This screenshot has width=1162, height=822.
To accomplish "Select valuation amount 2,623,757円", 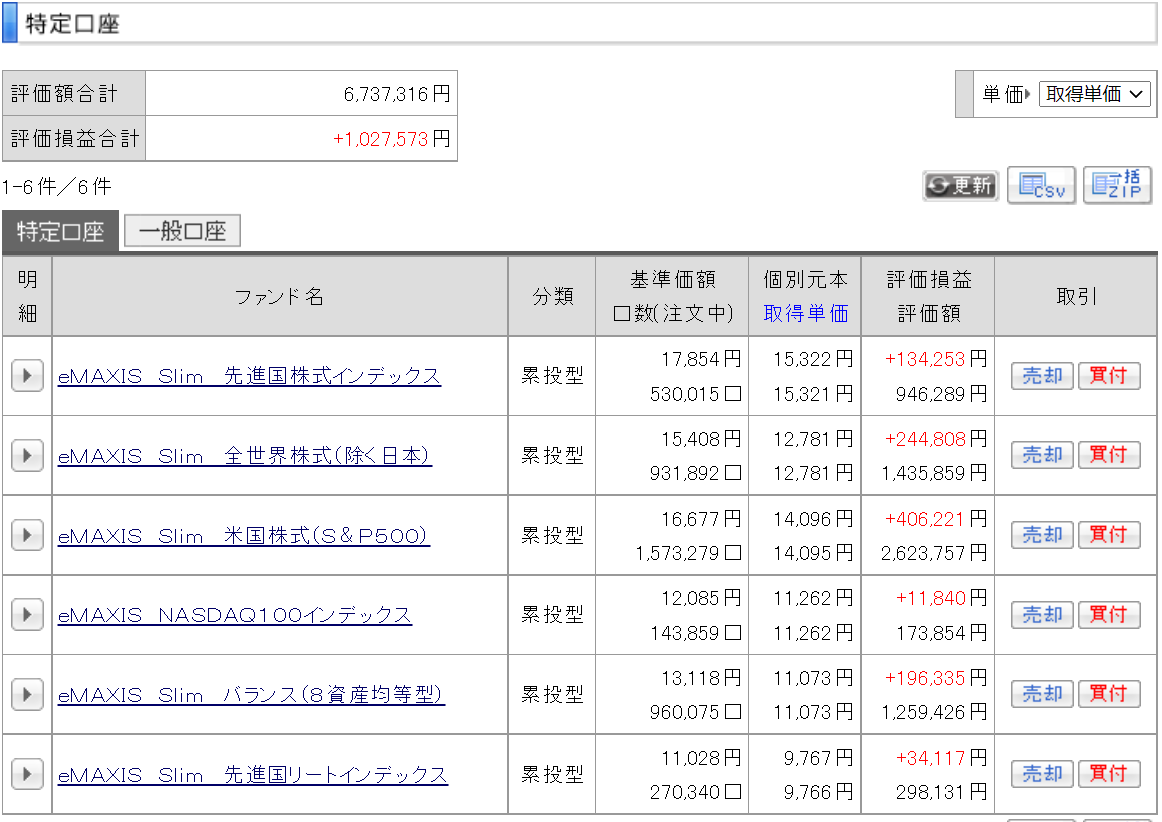I will click(934, 553).
